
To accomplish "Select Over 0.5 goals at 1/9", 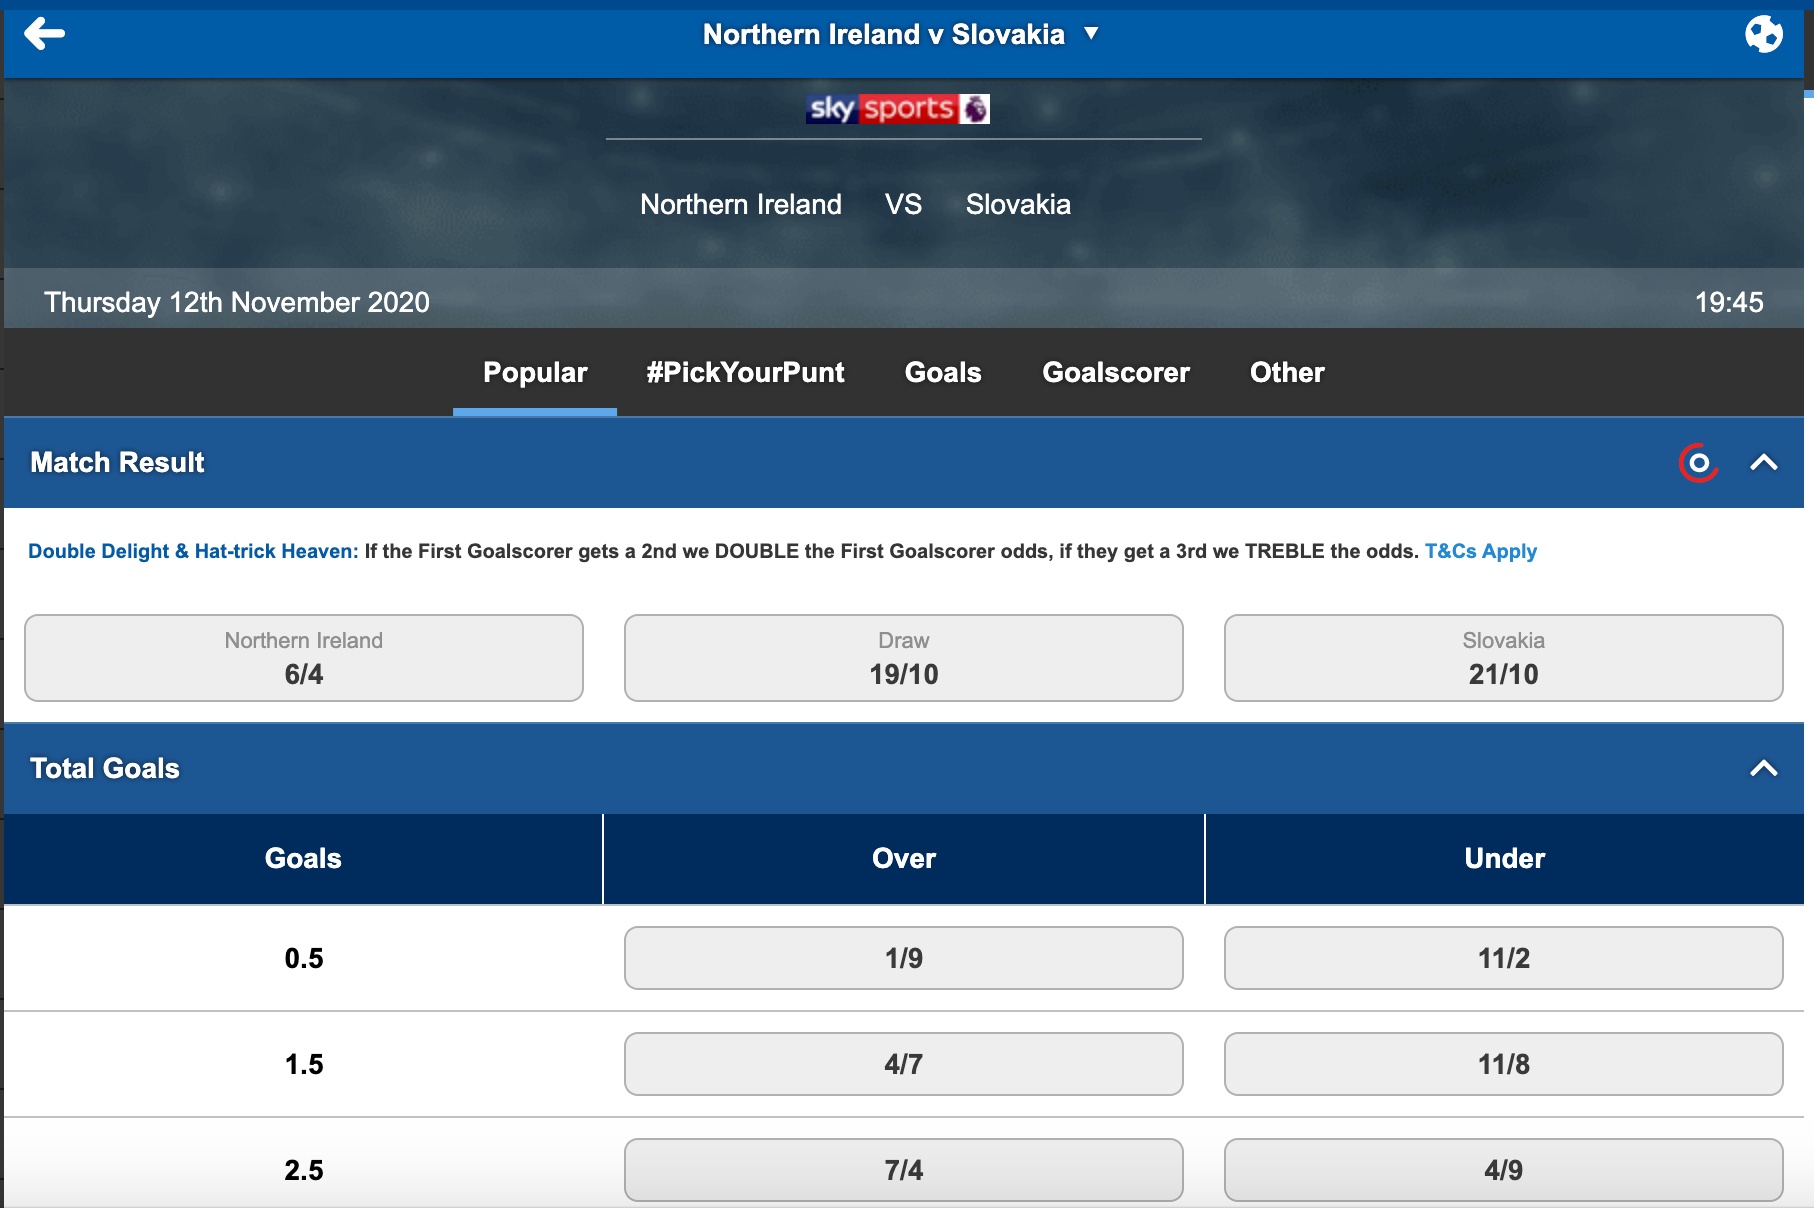I will pyautogui.click(x=904, y=958).
